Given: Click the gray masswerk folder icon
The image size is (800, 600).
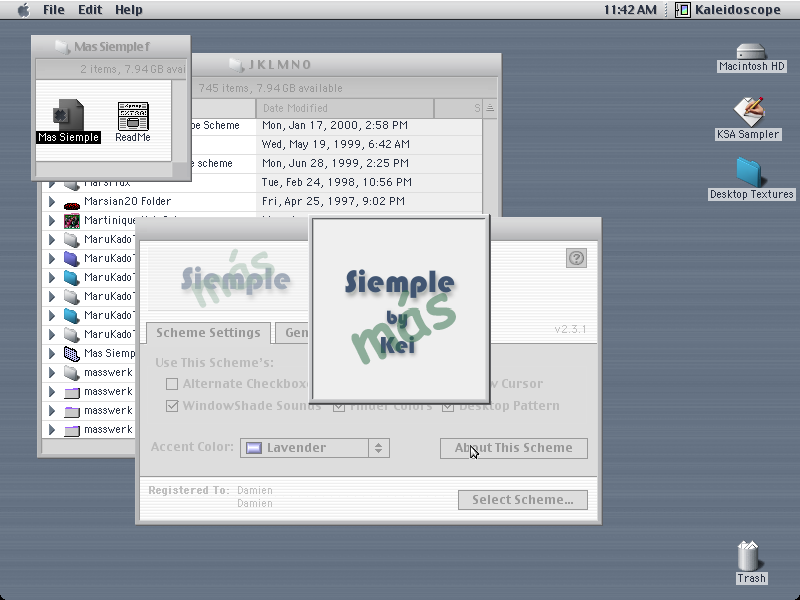Looking at the screenshot, I should 72,372.
